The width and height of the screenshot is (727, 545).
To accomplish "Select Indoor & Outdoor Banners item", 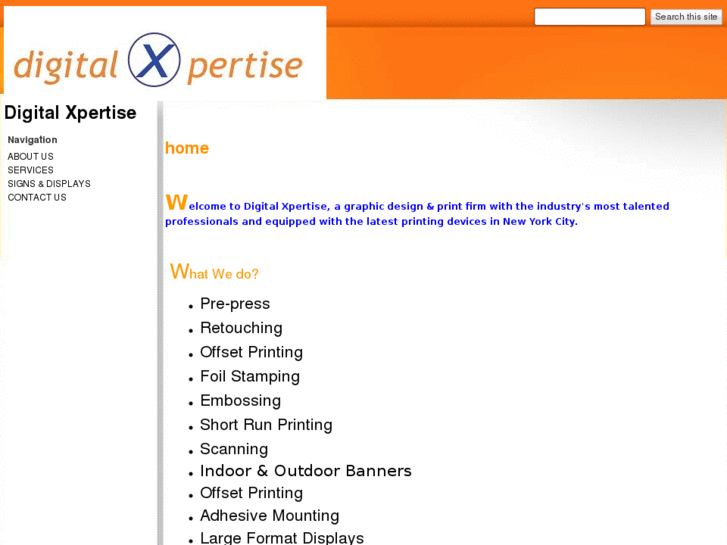I will 306,471.
